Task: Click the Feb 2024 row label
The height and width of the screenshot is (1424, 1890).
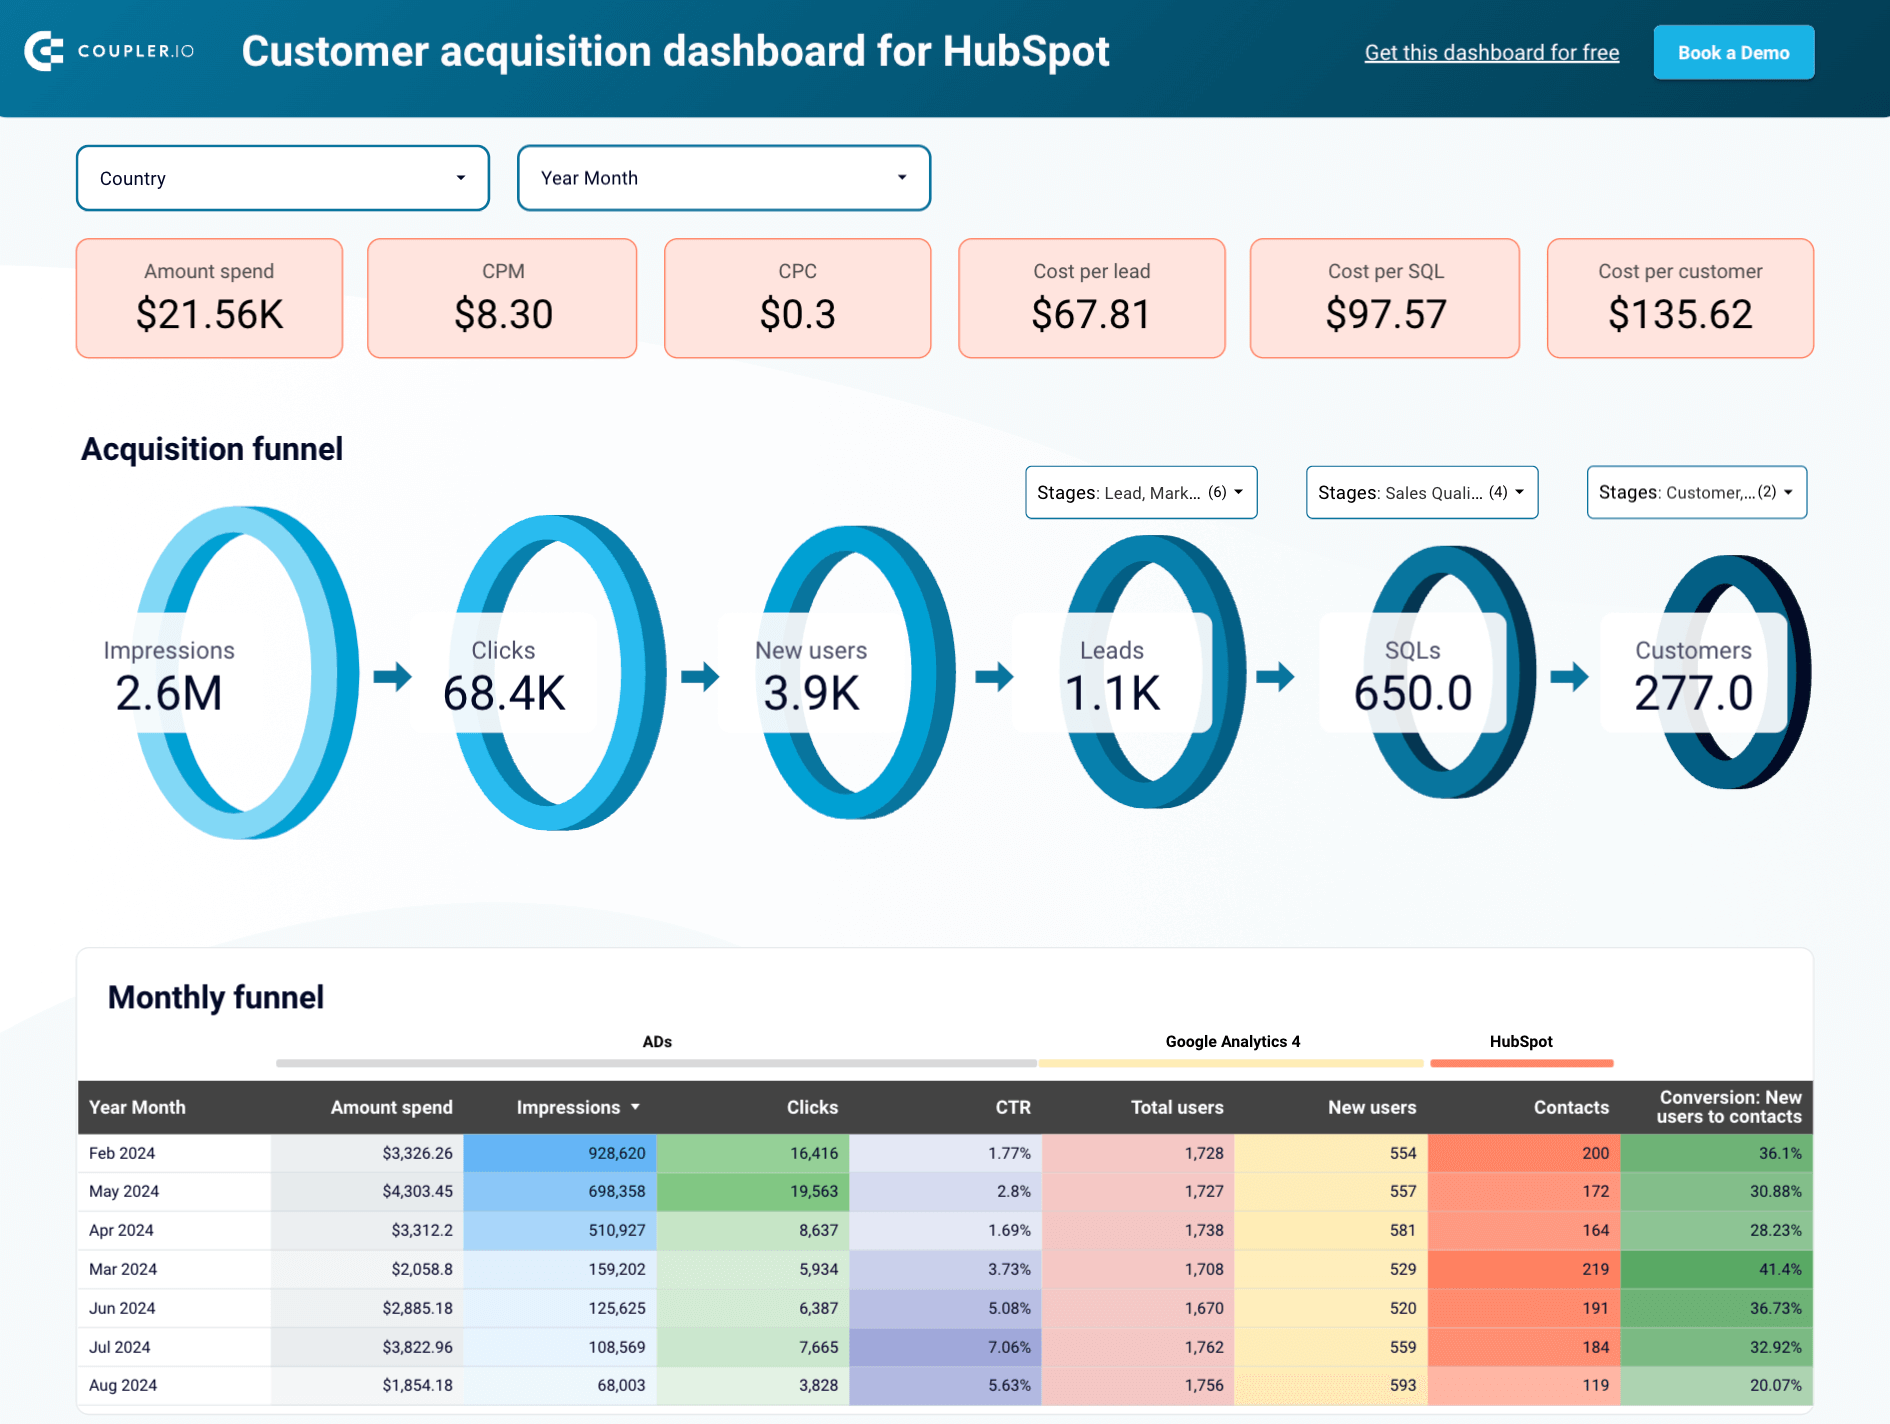Action: point(122,1153)
